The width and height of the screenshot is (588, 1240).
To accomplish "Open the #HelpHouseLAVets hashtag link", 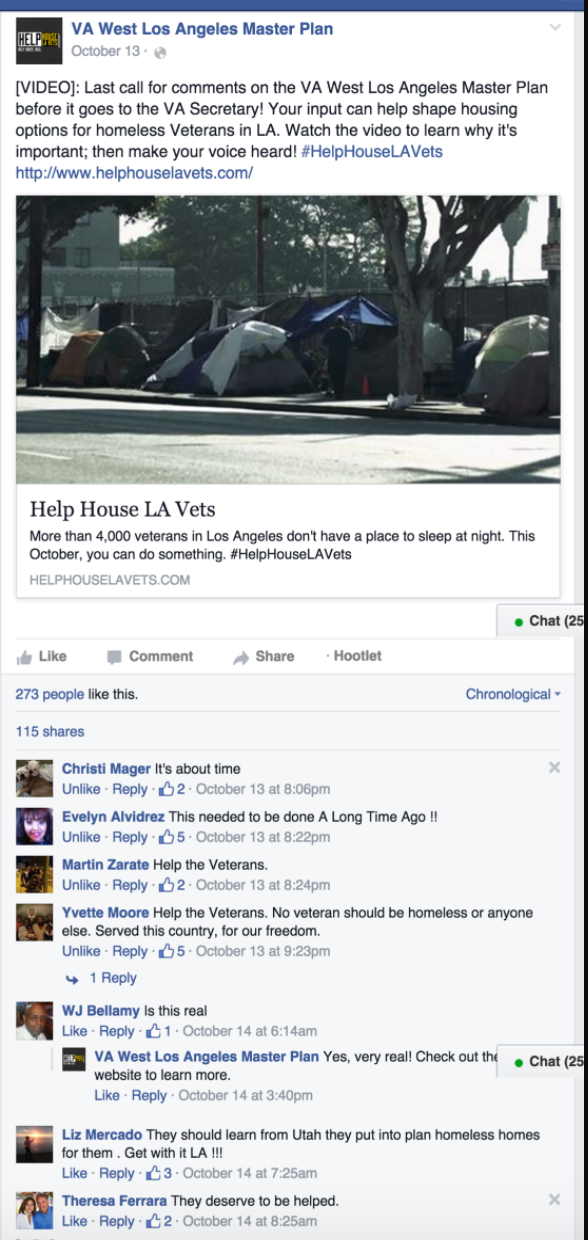I will pyautogui.click(x=372, y=152).
